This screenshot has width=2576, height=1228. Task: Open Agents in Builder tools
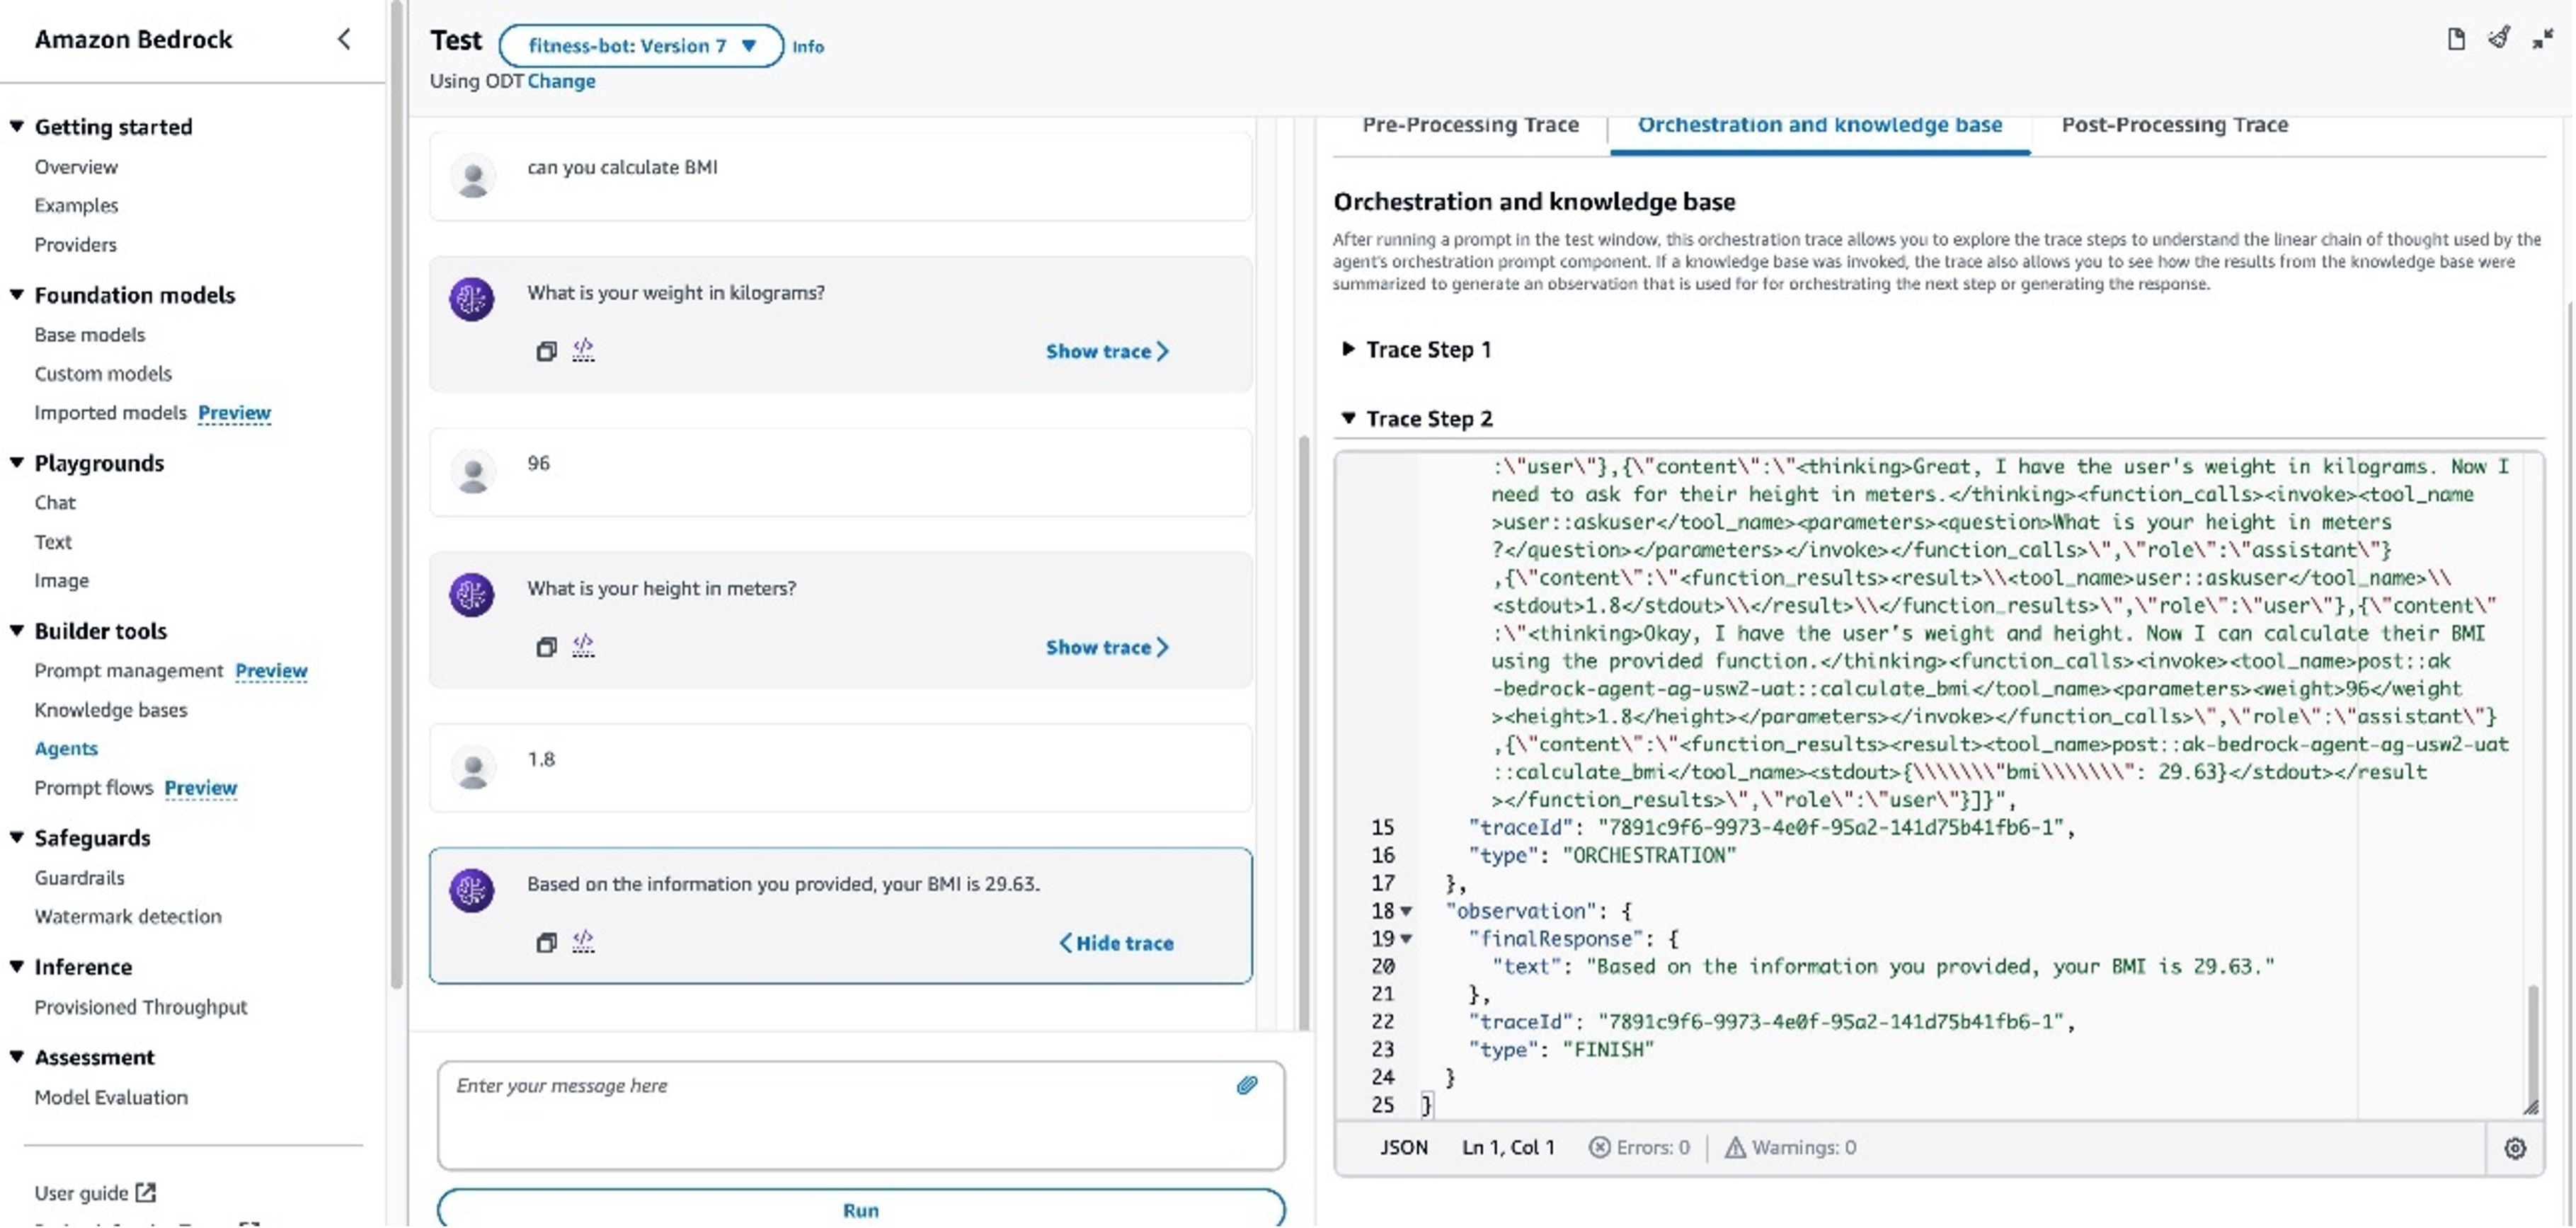tap(66, 748)
